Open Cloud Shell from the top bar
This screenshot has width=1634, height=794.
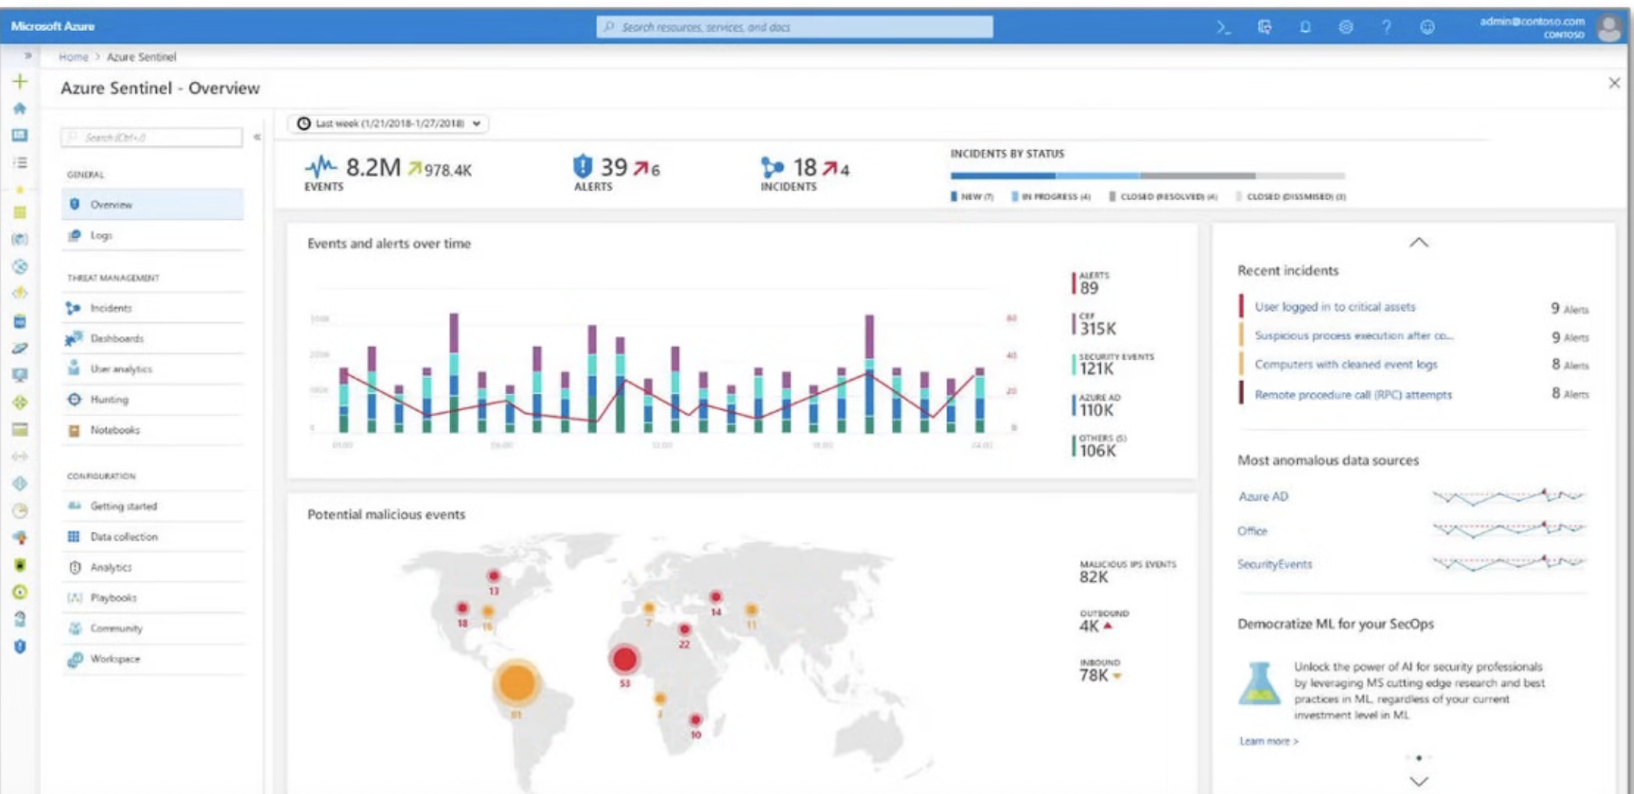click(1223, 28)
